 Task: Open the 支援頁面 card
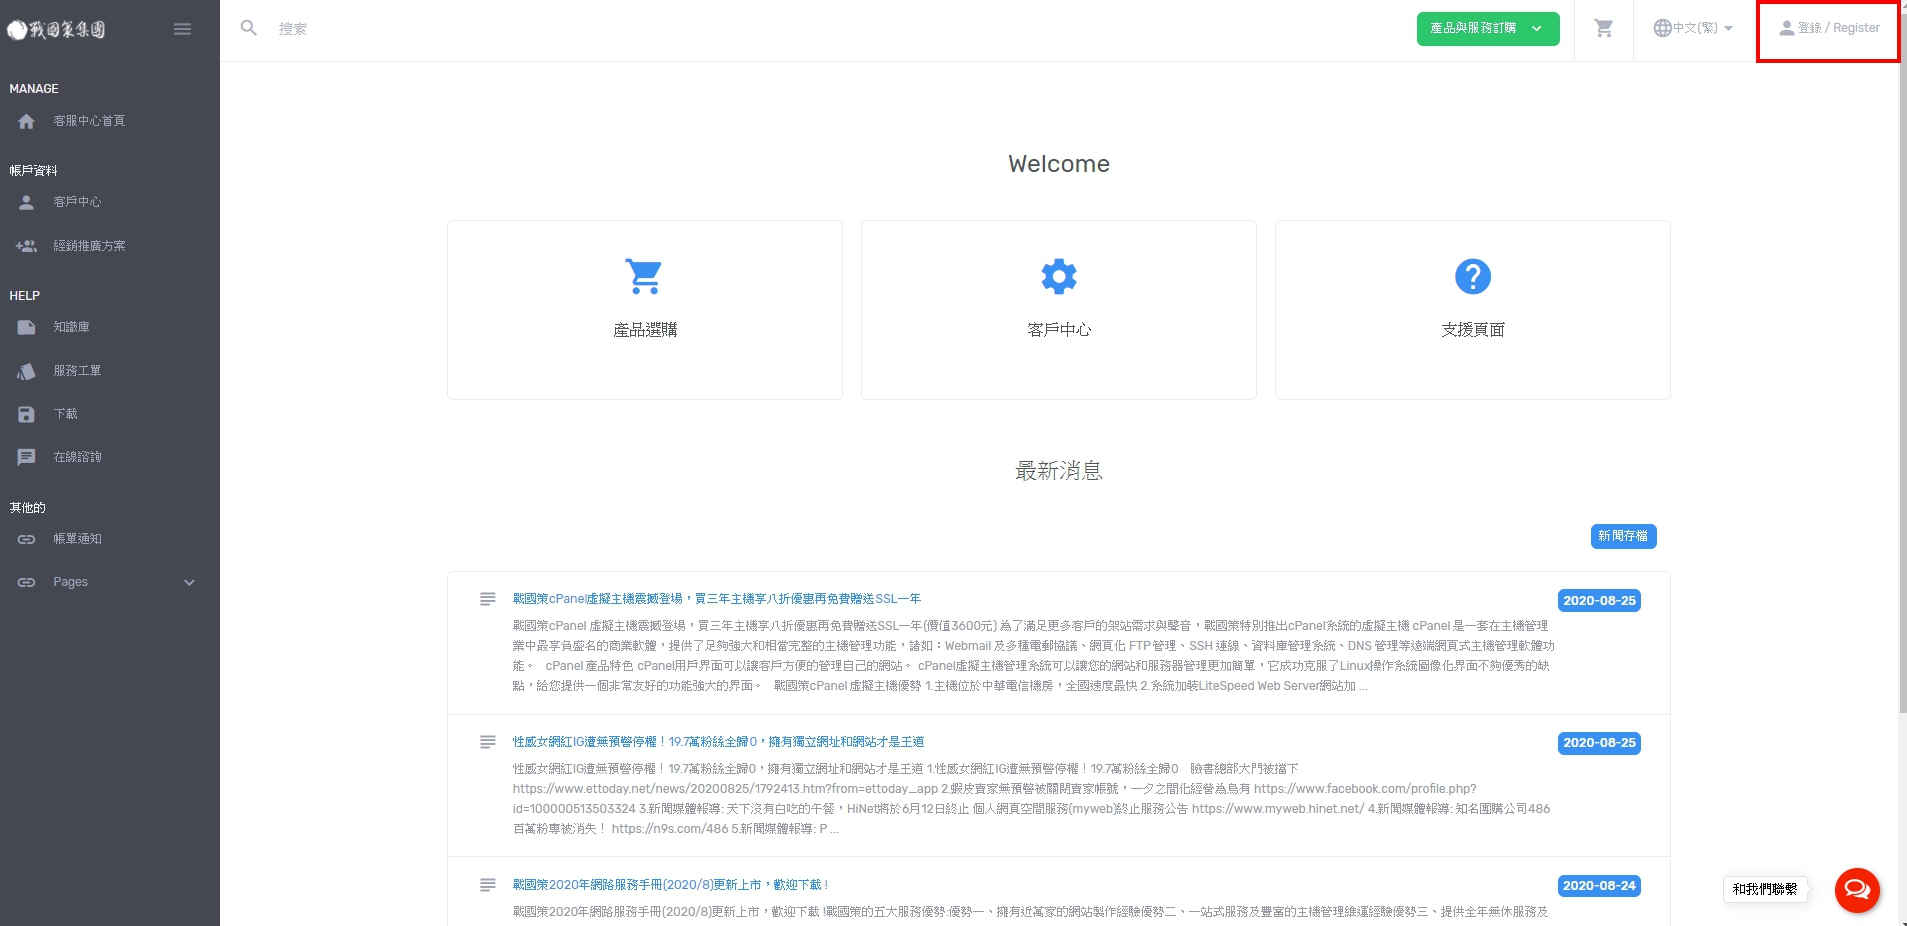click(1473, 310)
